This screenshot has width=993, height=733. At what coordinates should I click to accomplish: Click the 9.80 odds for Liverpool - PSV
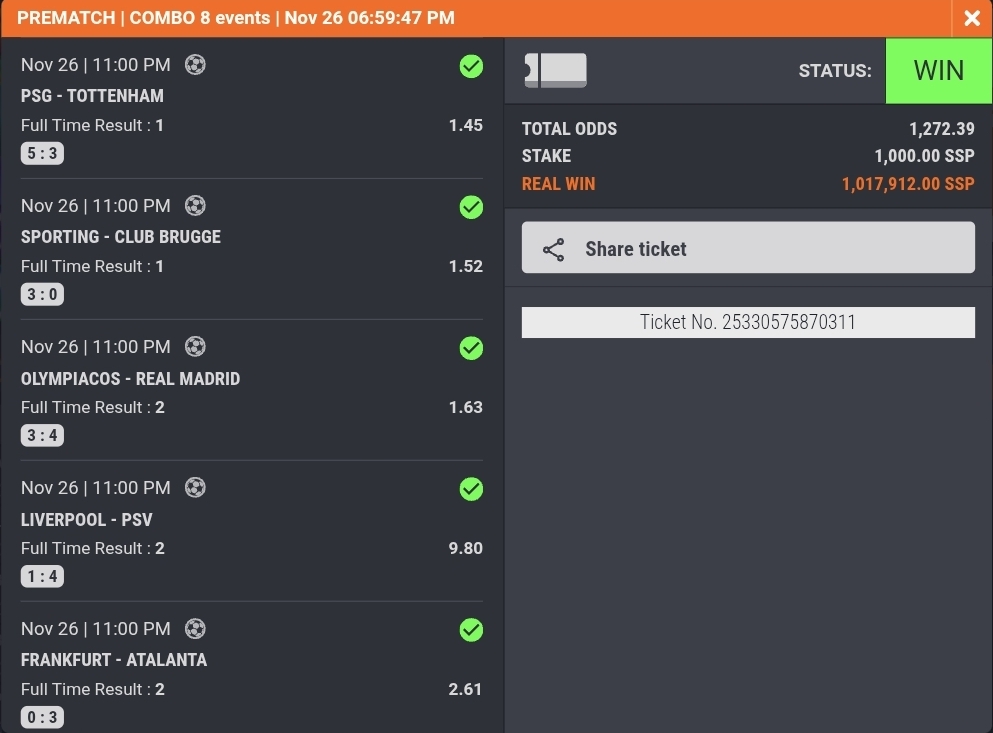(x=465, y=548)
